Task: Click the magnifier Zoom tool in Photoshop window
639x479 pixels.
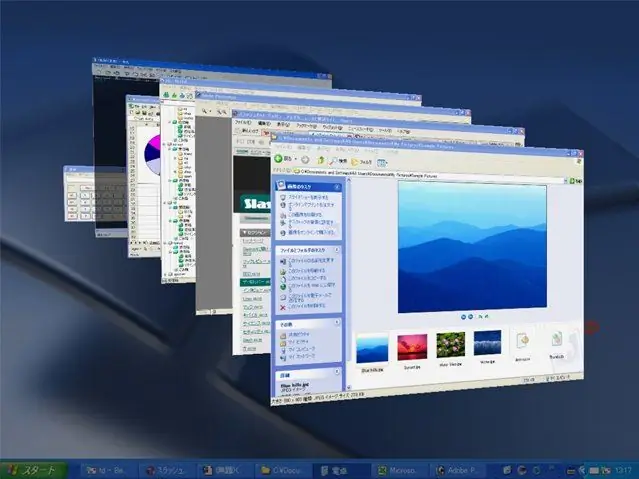Action: (x=203, y=110)
